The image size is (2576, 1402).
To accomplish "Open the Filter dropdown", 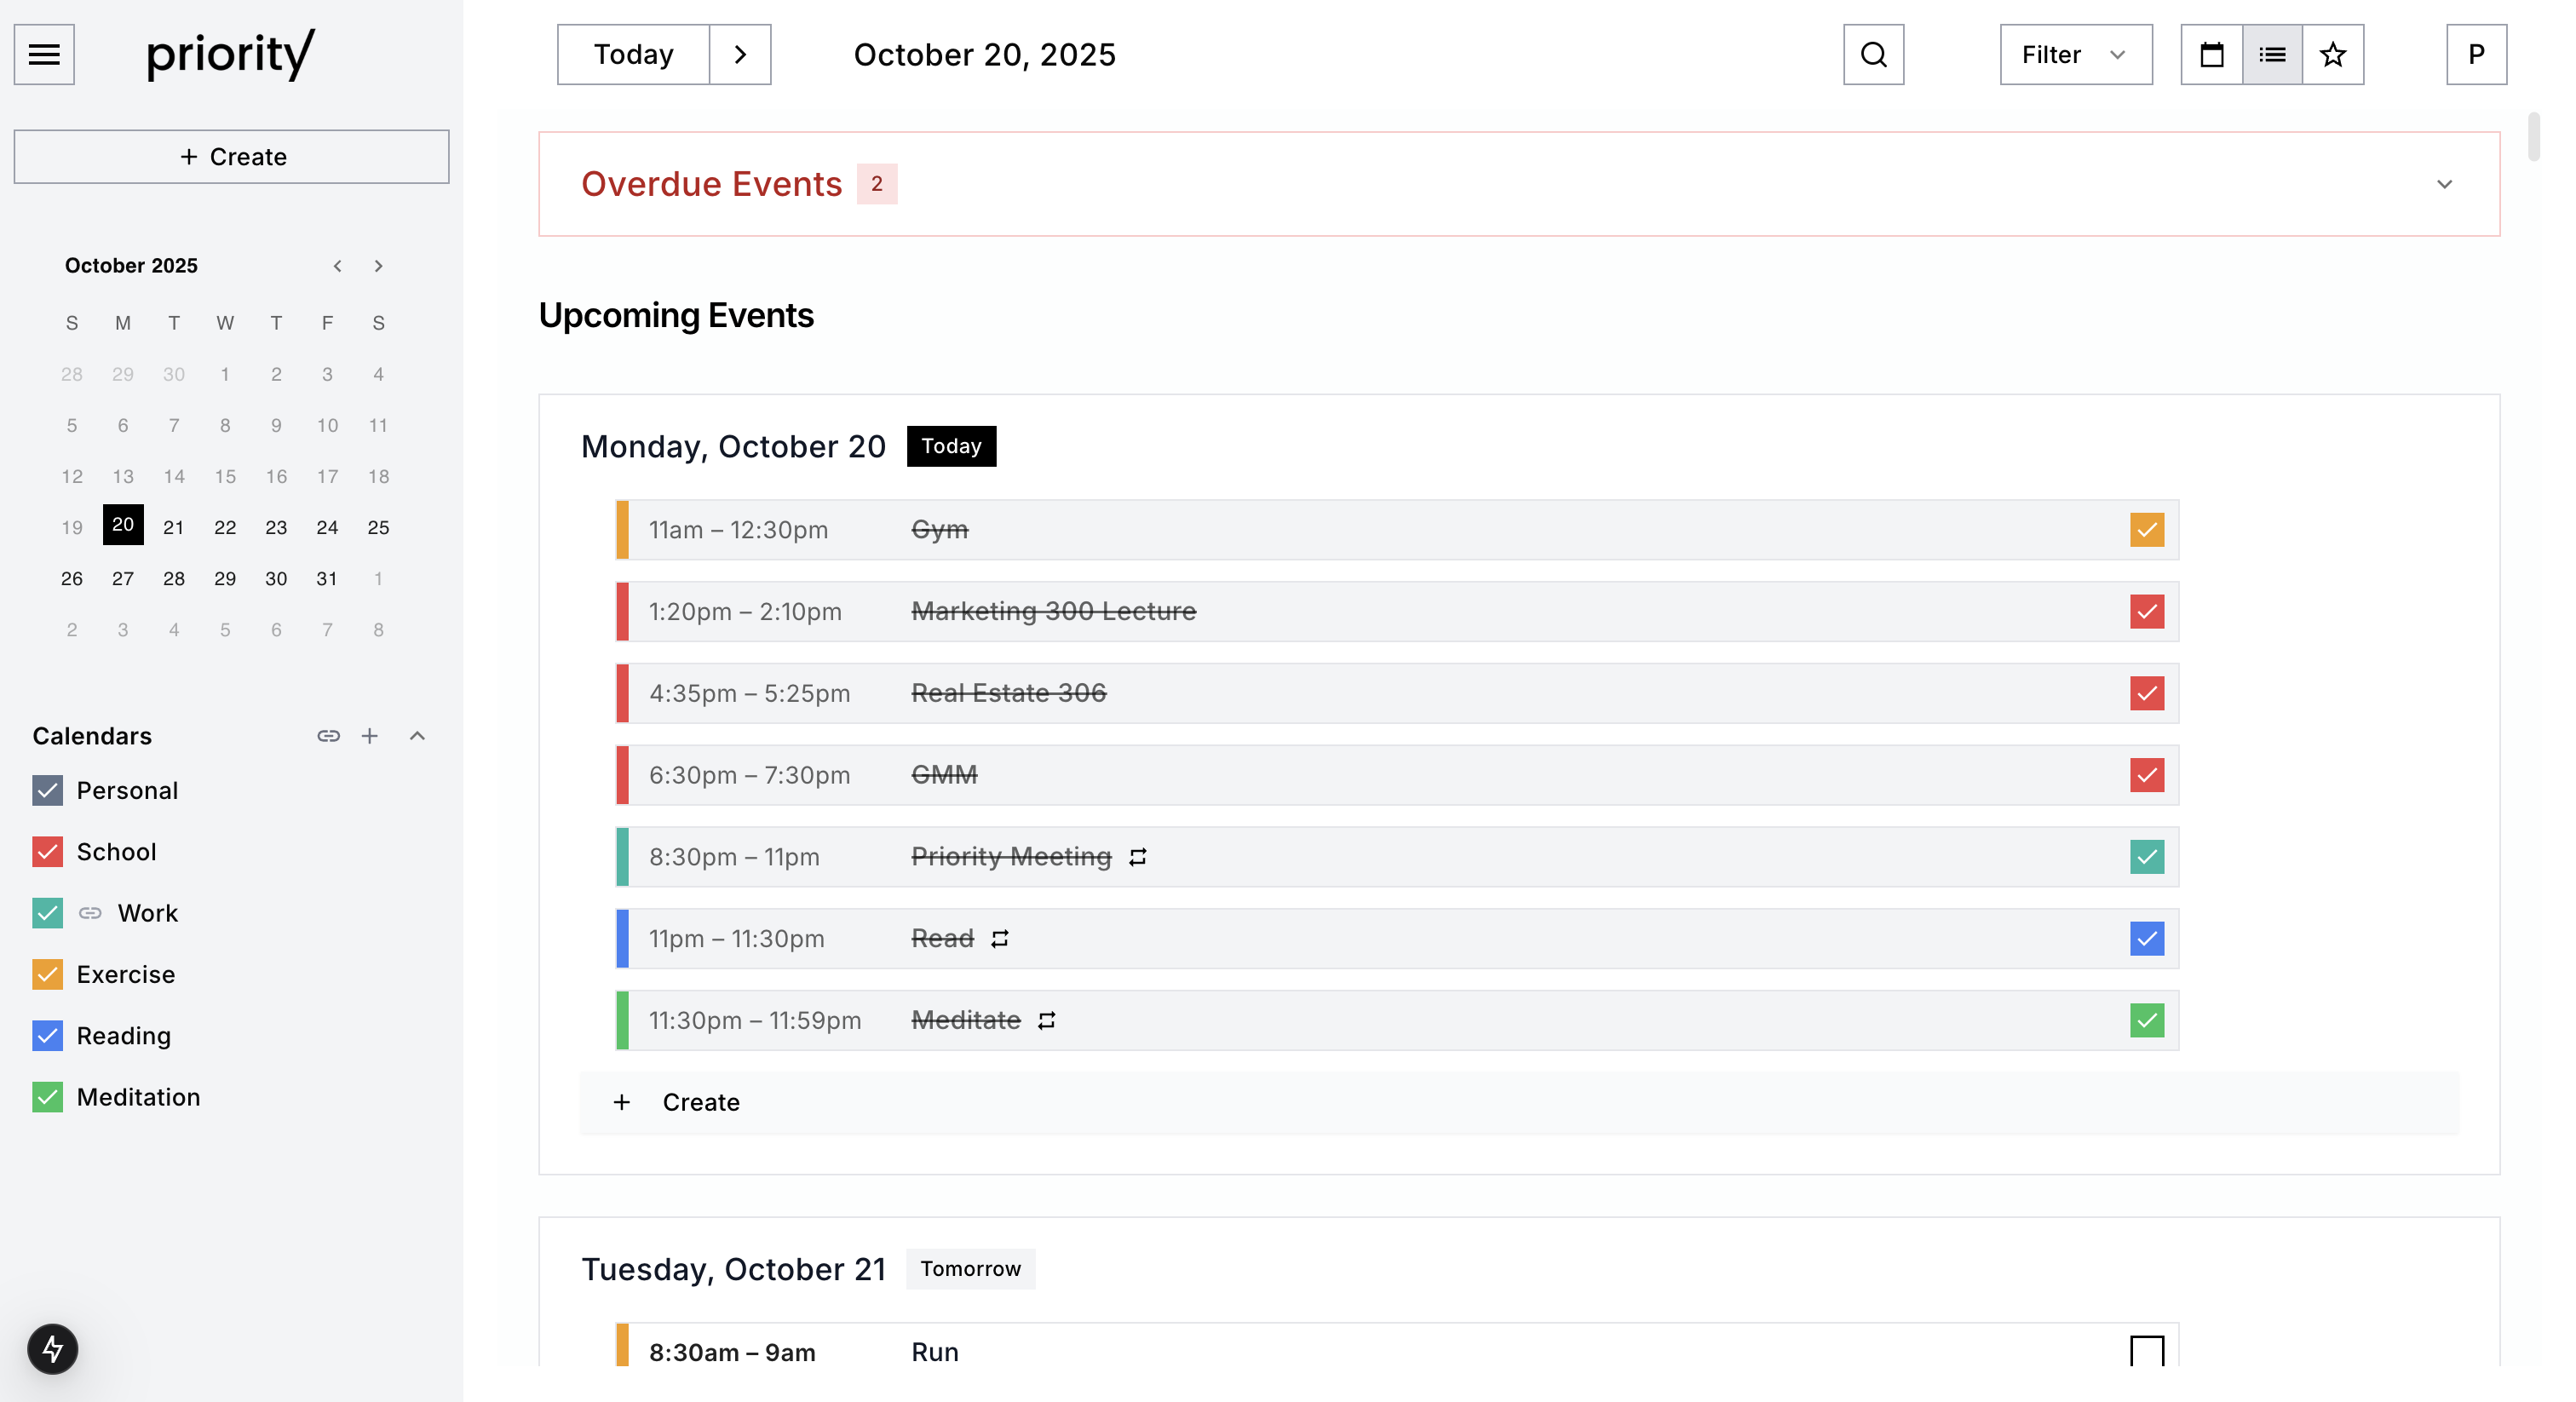I will click(x=2073, y=54).
